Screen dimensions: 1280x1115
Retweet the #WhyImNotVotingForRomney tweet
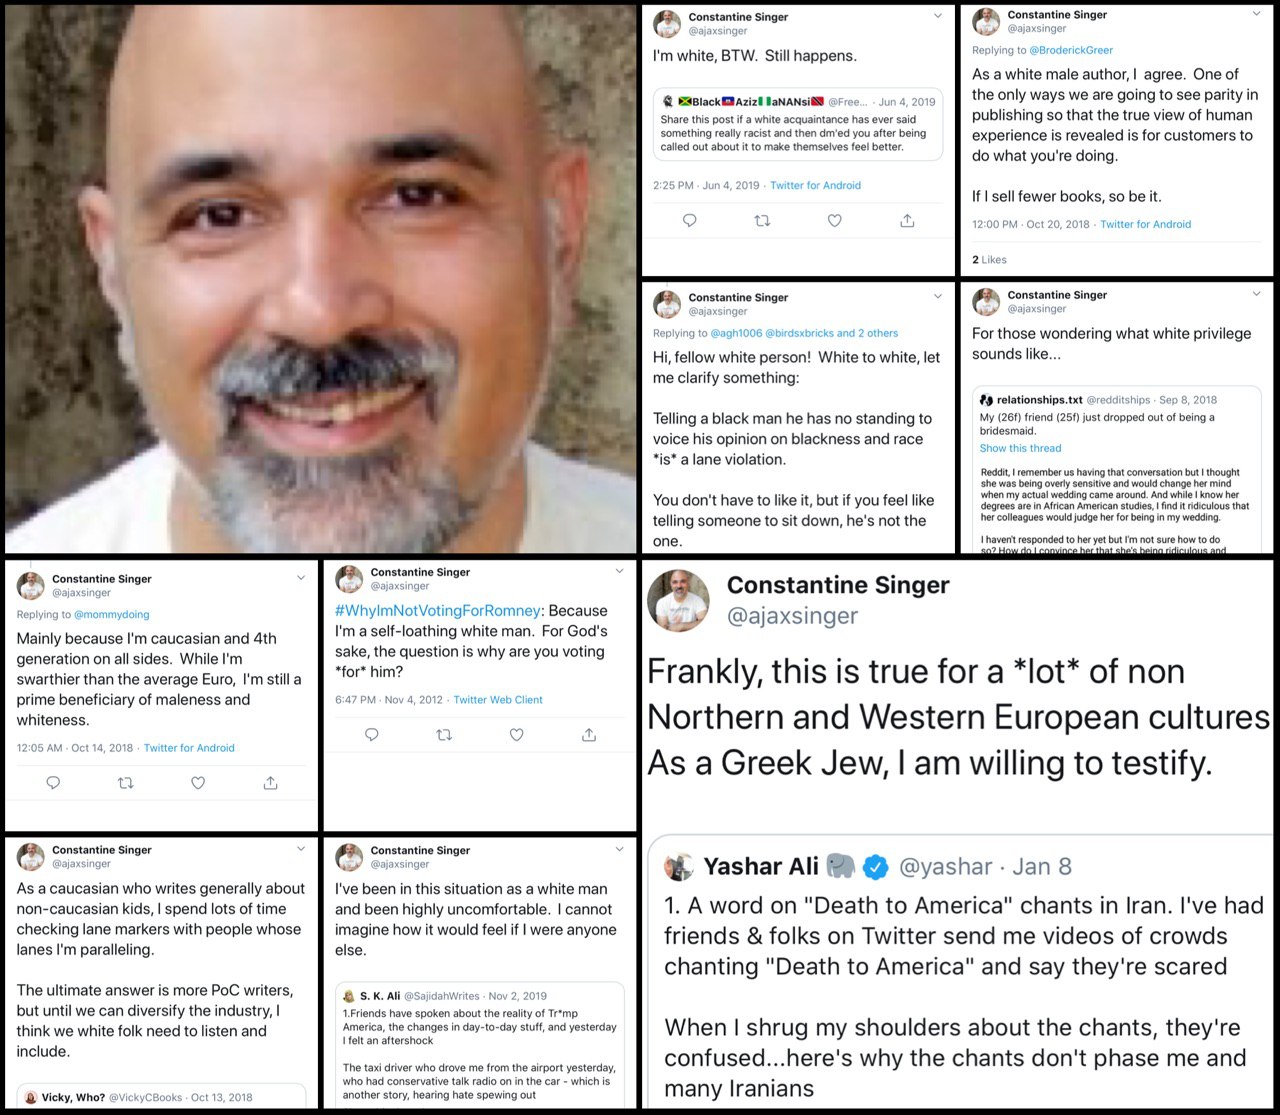point(444,735)
